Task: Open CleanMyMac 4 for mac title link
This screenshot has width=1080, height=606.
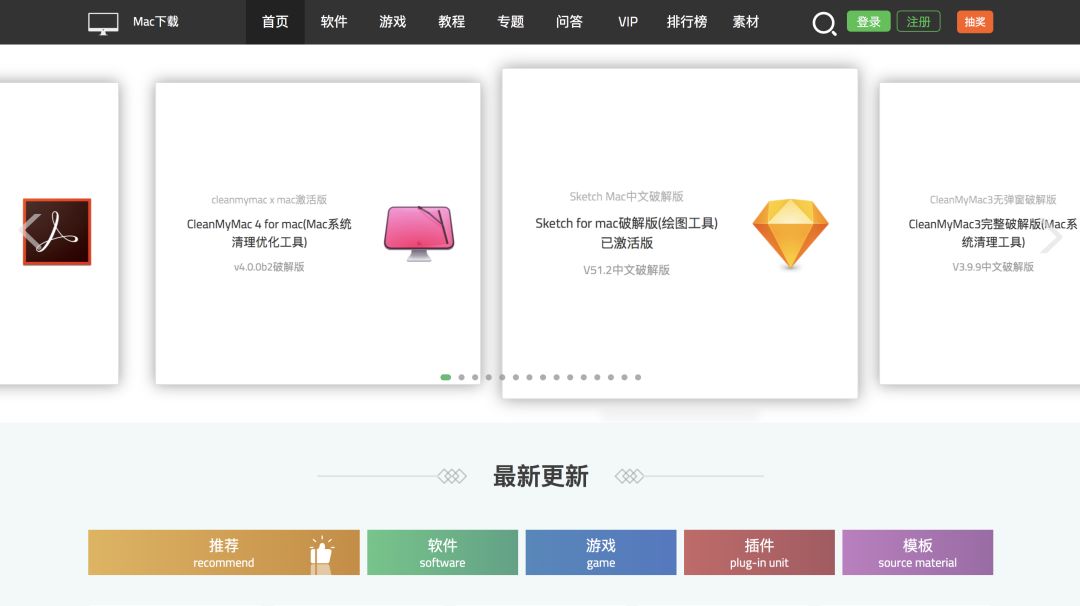Action: (269, 233)
